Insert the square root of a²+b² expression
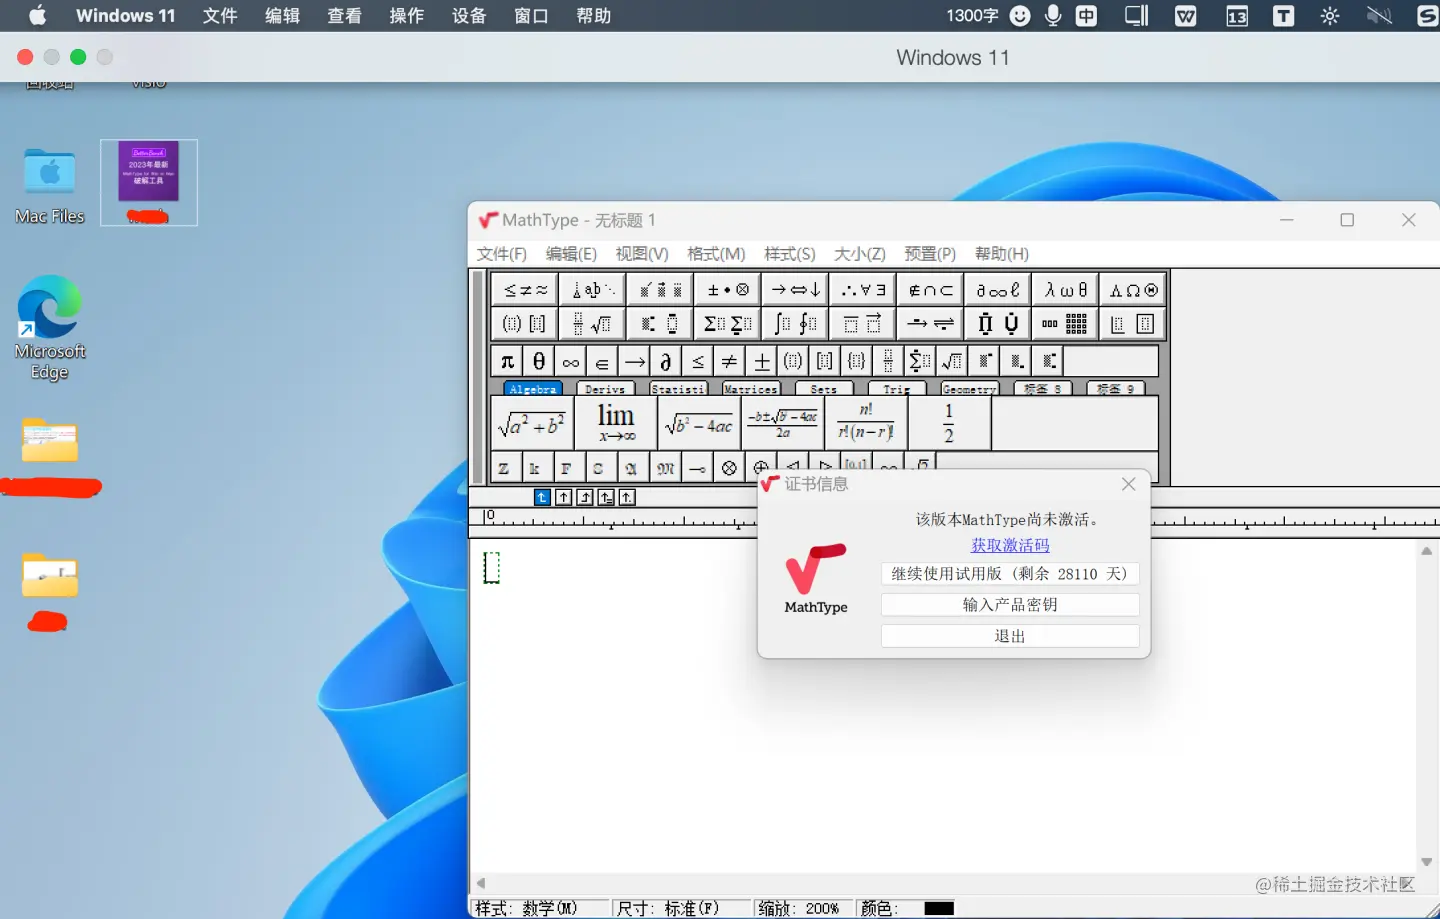1440x919 pixels. click(x=532, y=424)
